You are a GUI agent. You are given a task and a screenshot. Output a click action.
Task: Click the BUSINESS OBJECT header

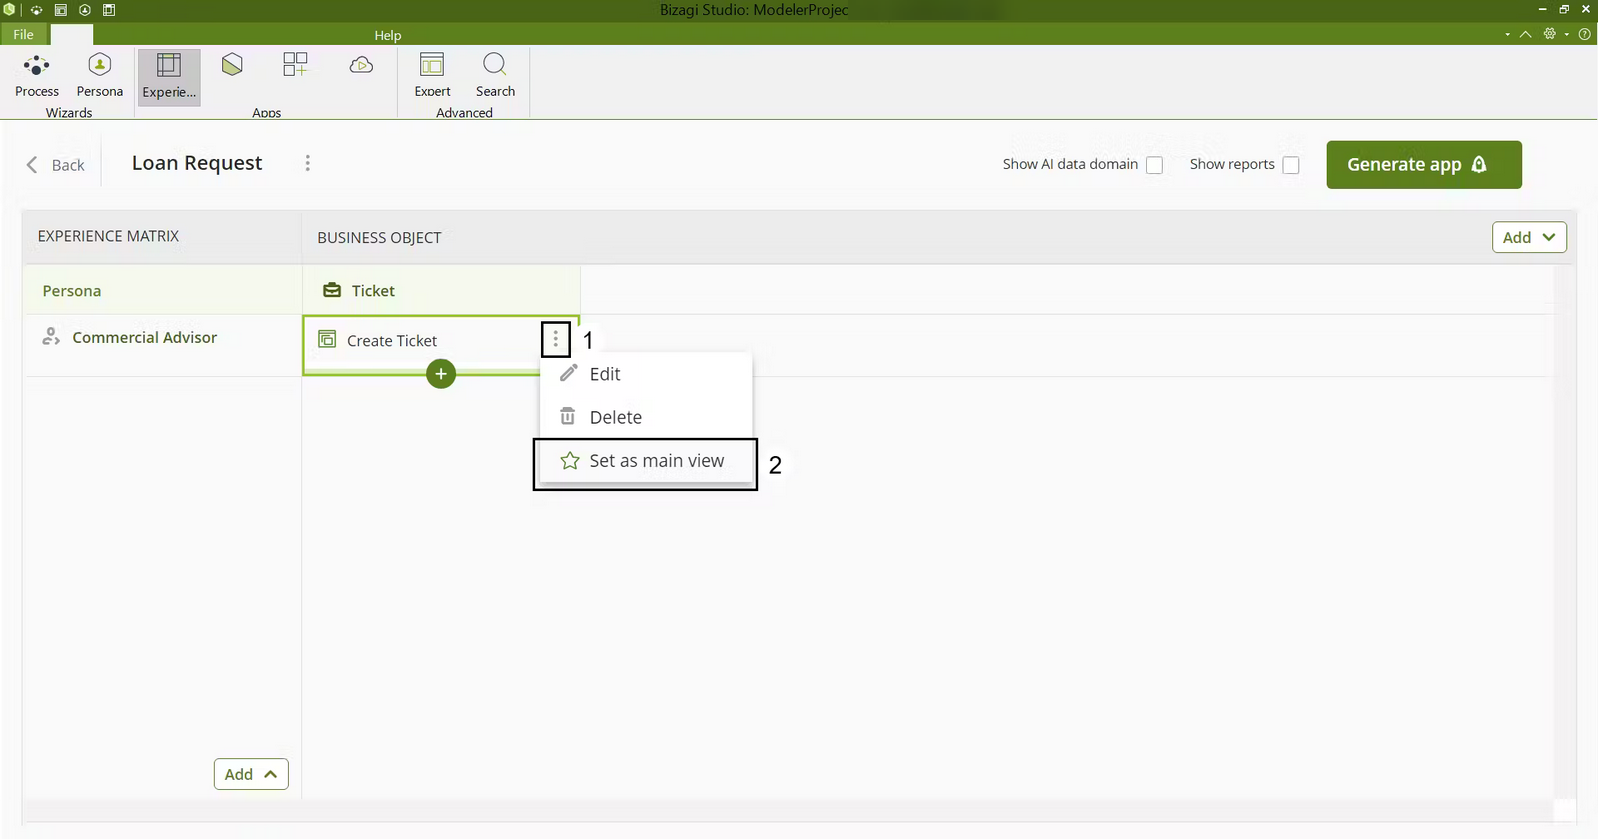(379, 238)
